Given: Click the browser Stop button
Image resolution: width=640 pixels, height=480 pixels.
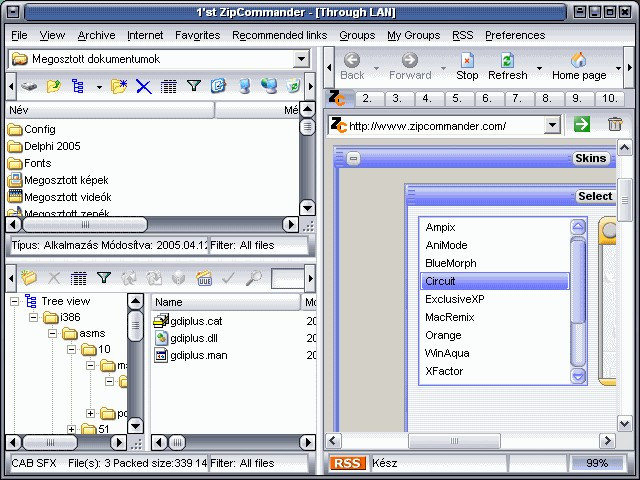Looking at the screenshot, I should click(x=467, y=67).
